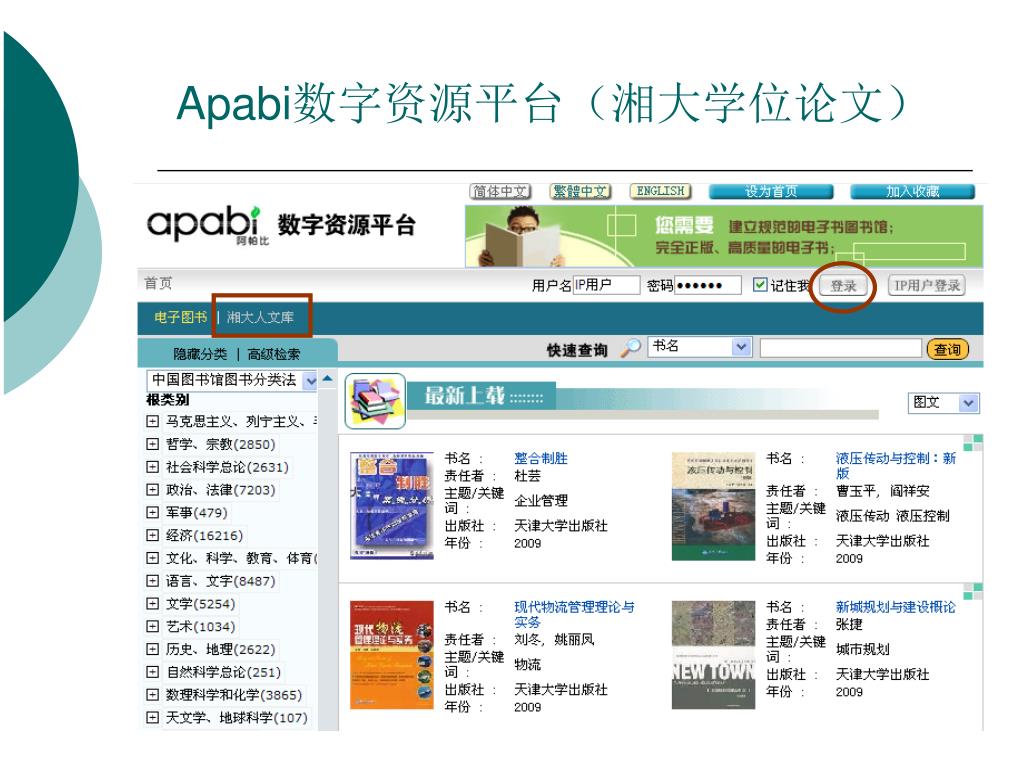Open the 中国图书馆图书分类法 dropdown
The image size is (1024, 768).
tap(311, 381)
